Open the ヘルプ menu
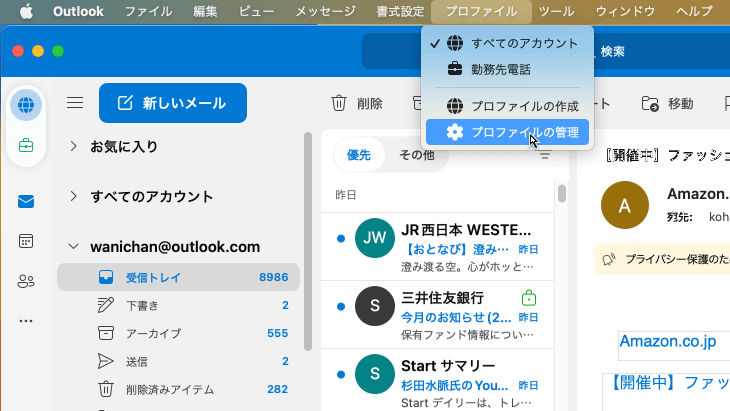The image size is (730, 411). (694, 11)
